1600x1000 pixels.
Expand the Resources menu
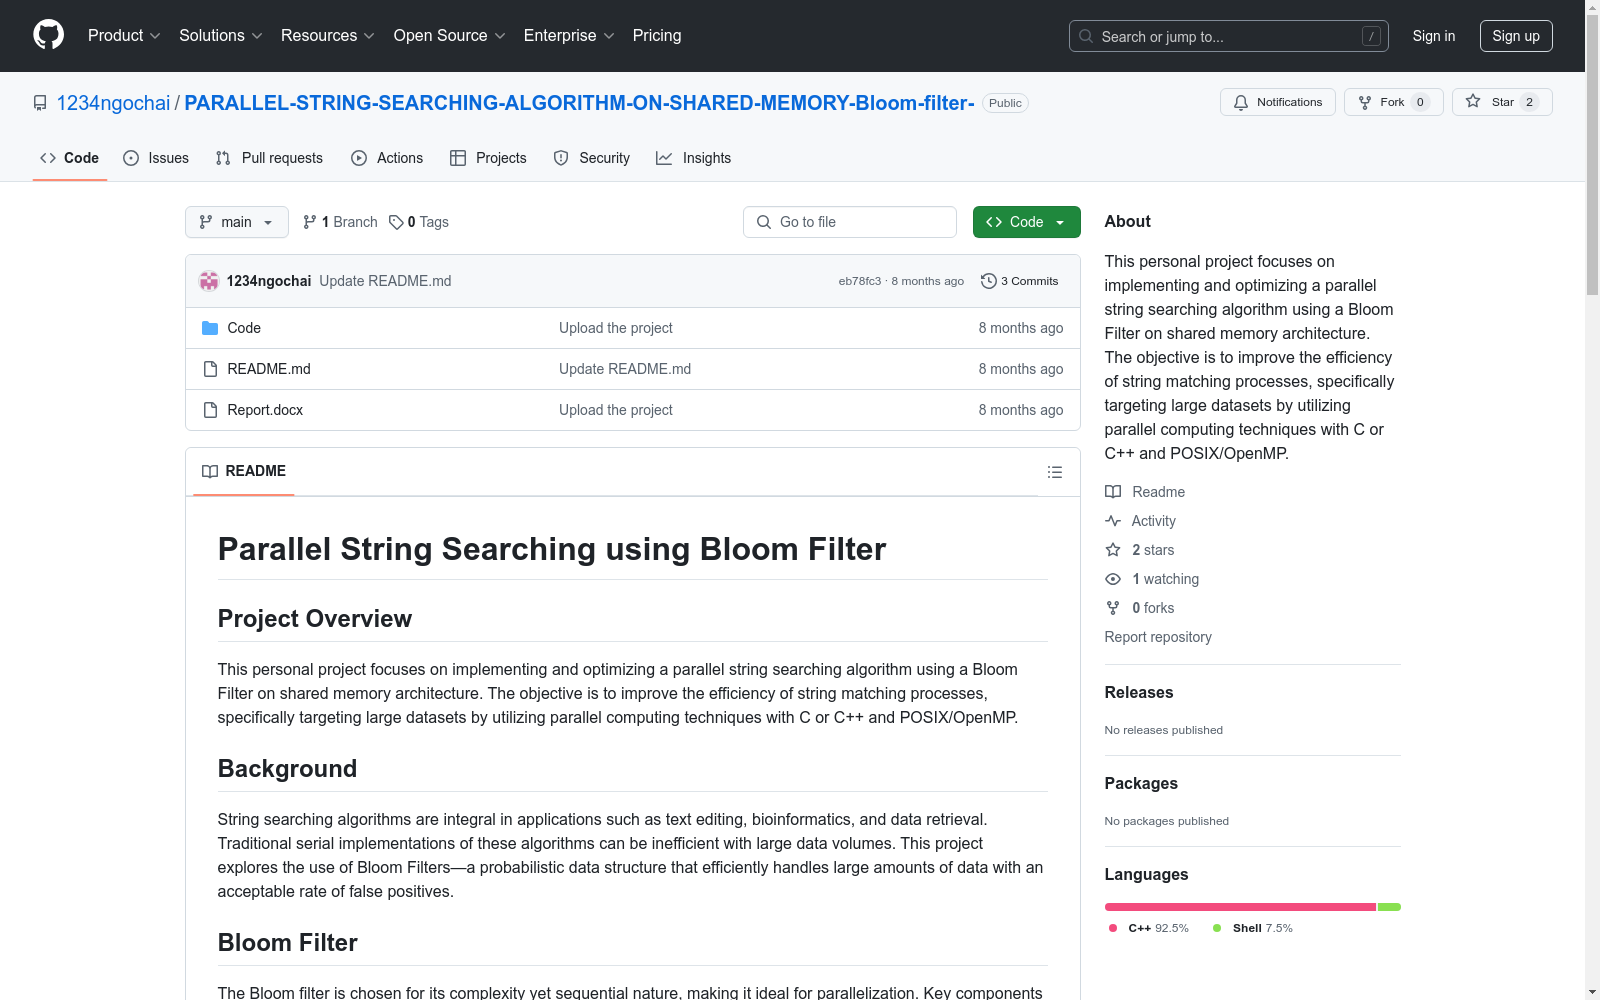(327, 35)
